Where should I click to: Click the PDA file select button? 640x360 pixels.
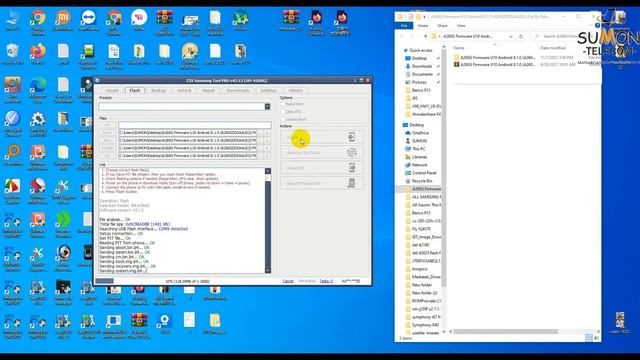point(107,140)
